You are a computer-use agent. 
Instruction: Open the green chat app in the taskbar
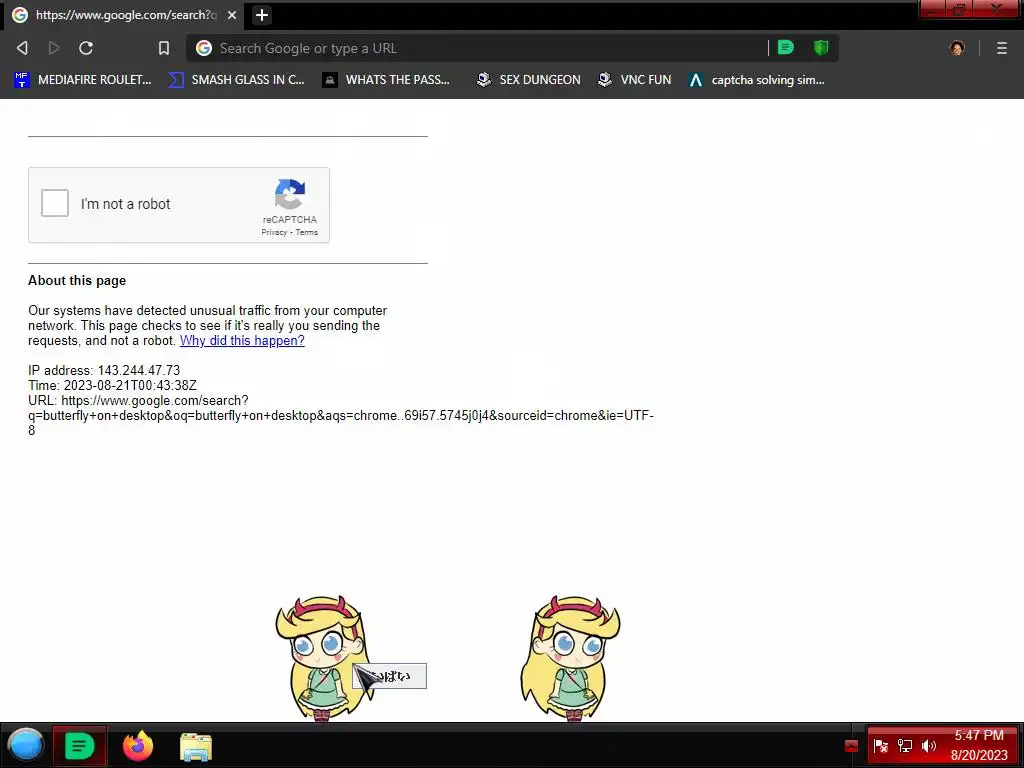79,745
